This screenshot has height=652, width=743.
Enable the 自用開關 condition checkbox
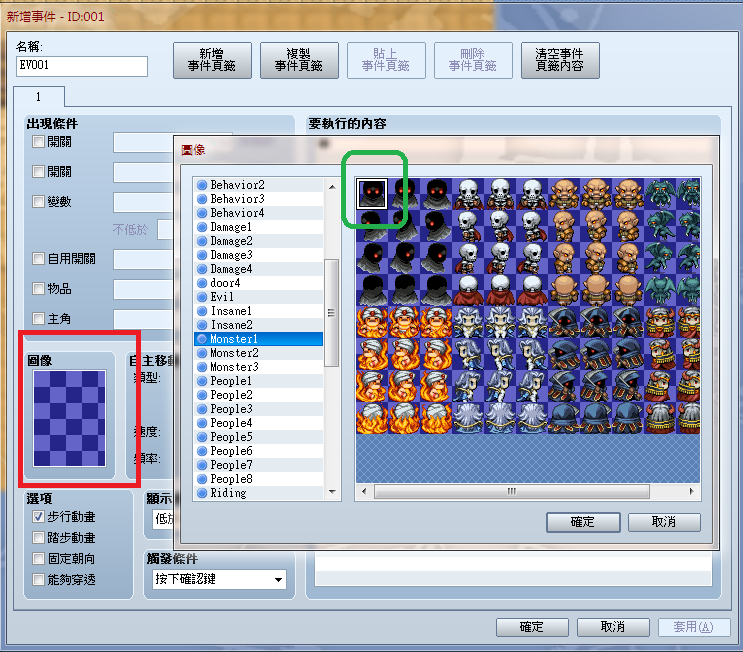[38, 259]
